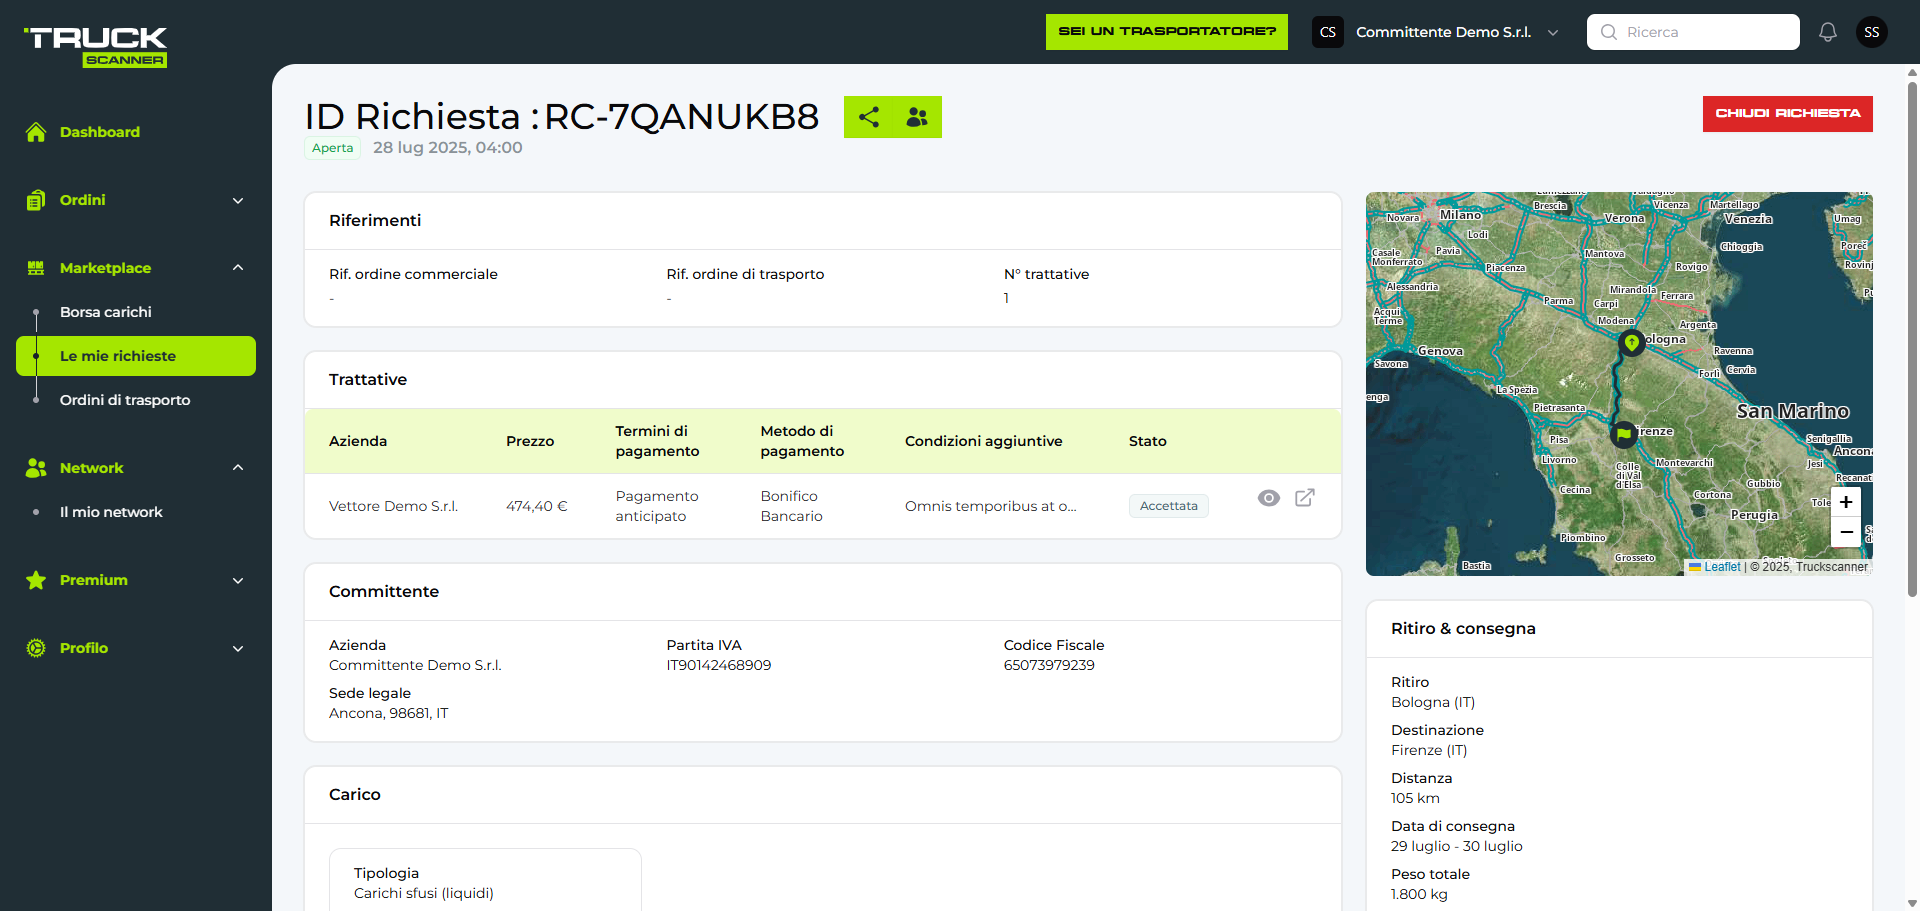Click Codice Fiscale value 65073979239
The width and height of the screenshot is (1920, 911).
coord(1049,665)
